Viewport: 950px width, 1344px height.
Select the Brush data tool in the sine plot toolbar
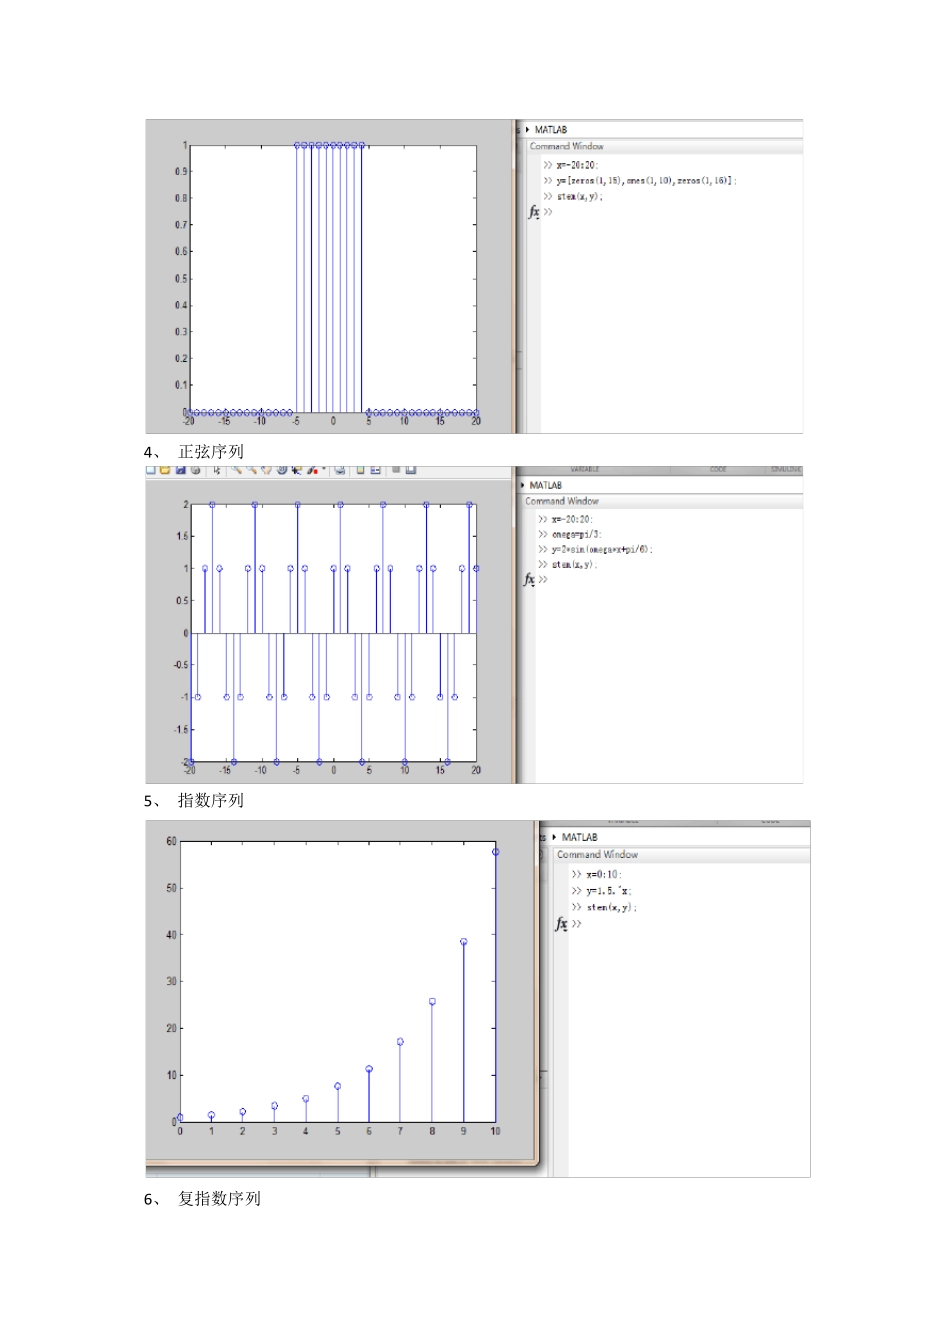[313, 469]
